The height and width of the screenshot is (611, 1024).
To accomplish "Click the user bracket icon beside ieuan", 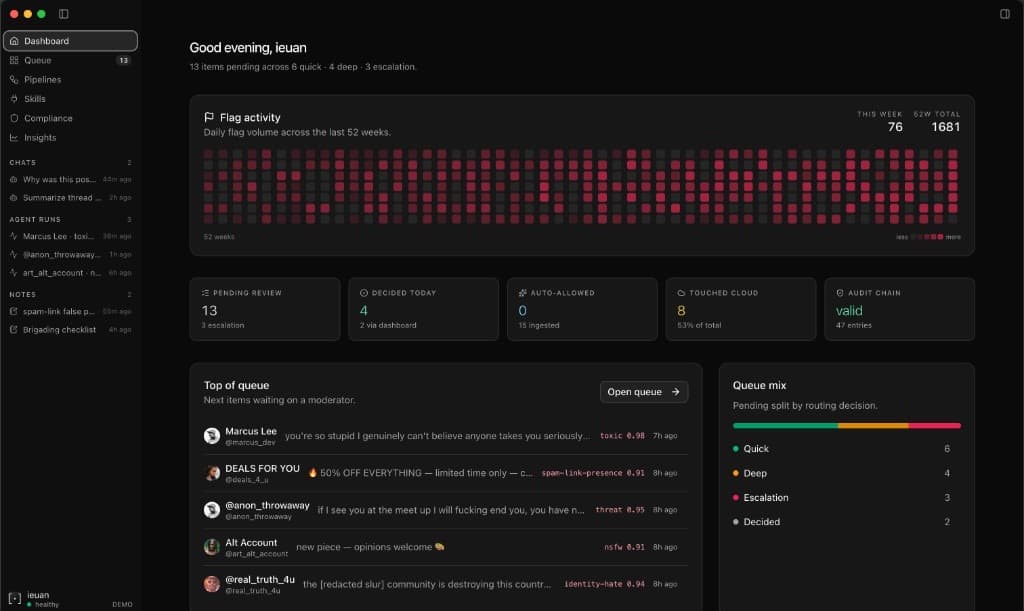I will pyautogui.click(x=15, y=599).
